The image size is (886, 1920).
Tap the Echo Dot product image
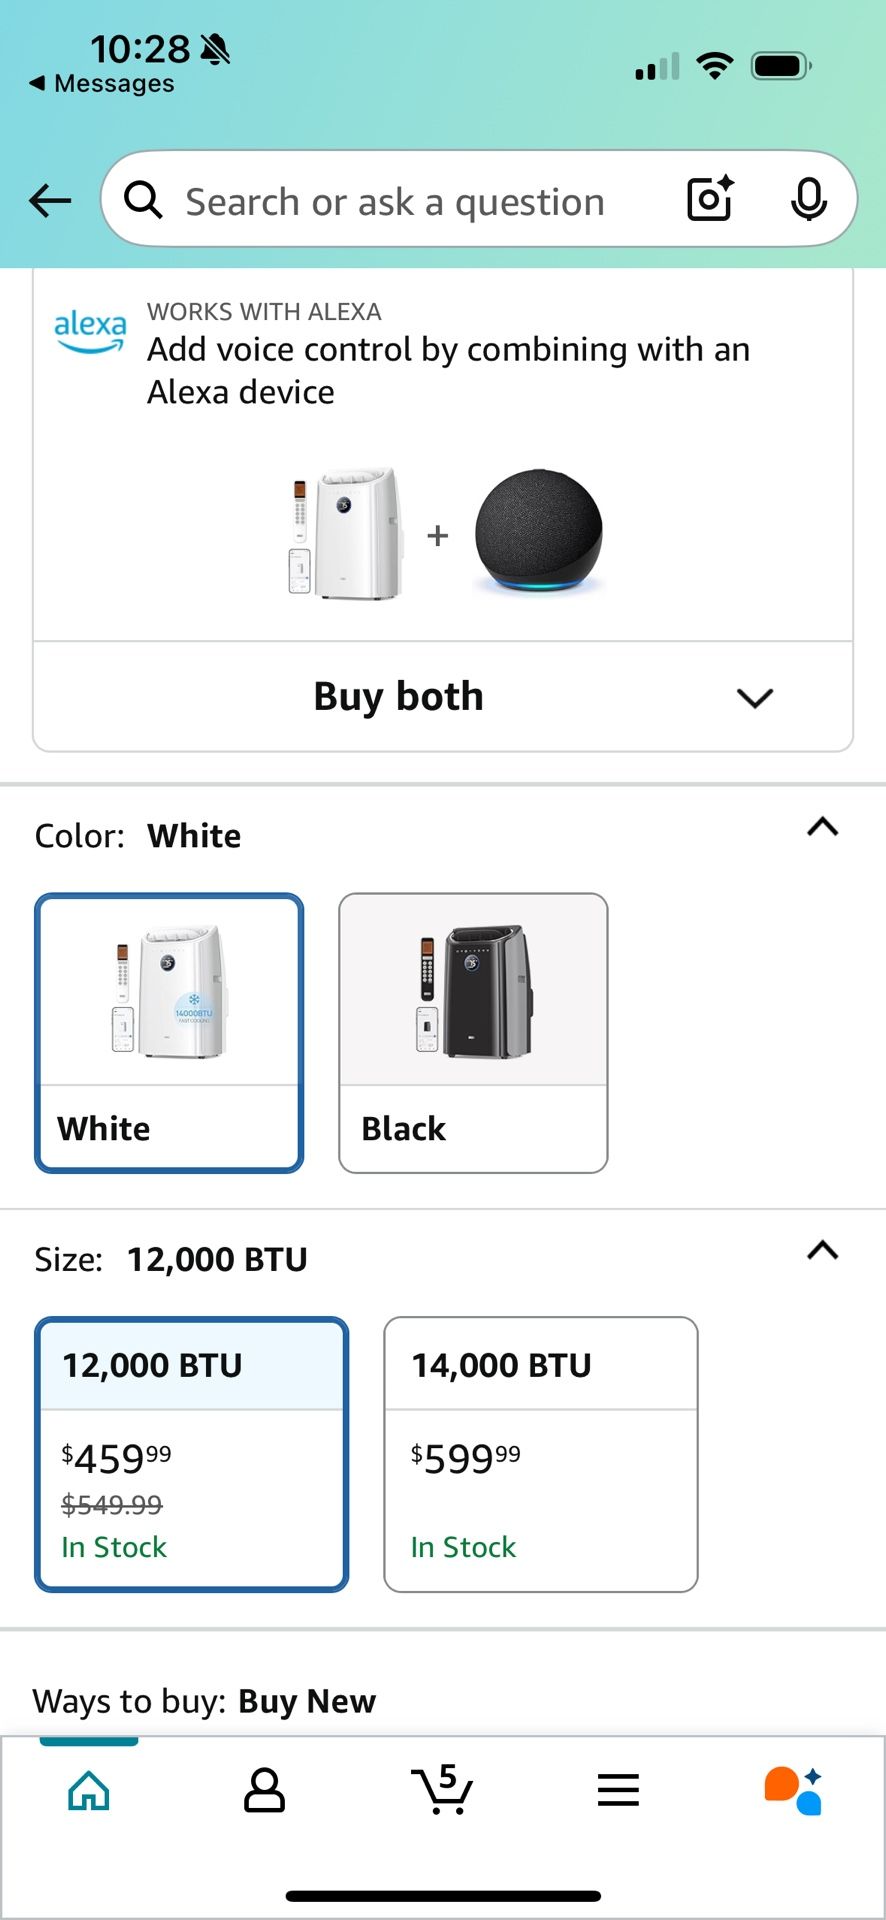[x=539, y=531]
